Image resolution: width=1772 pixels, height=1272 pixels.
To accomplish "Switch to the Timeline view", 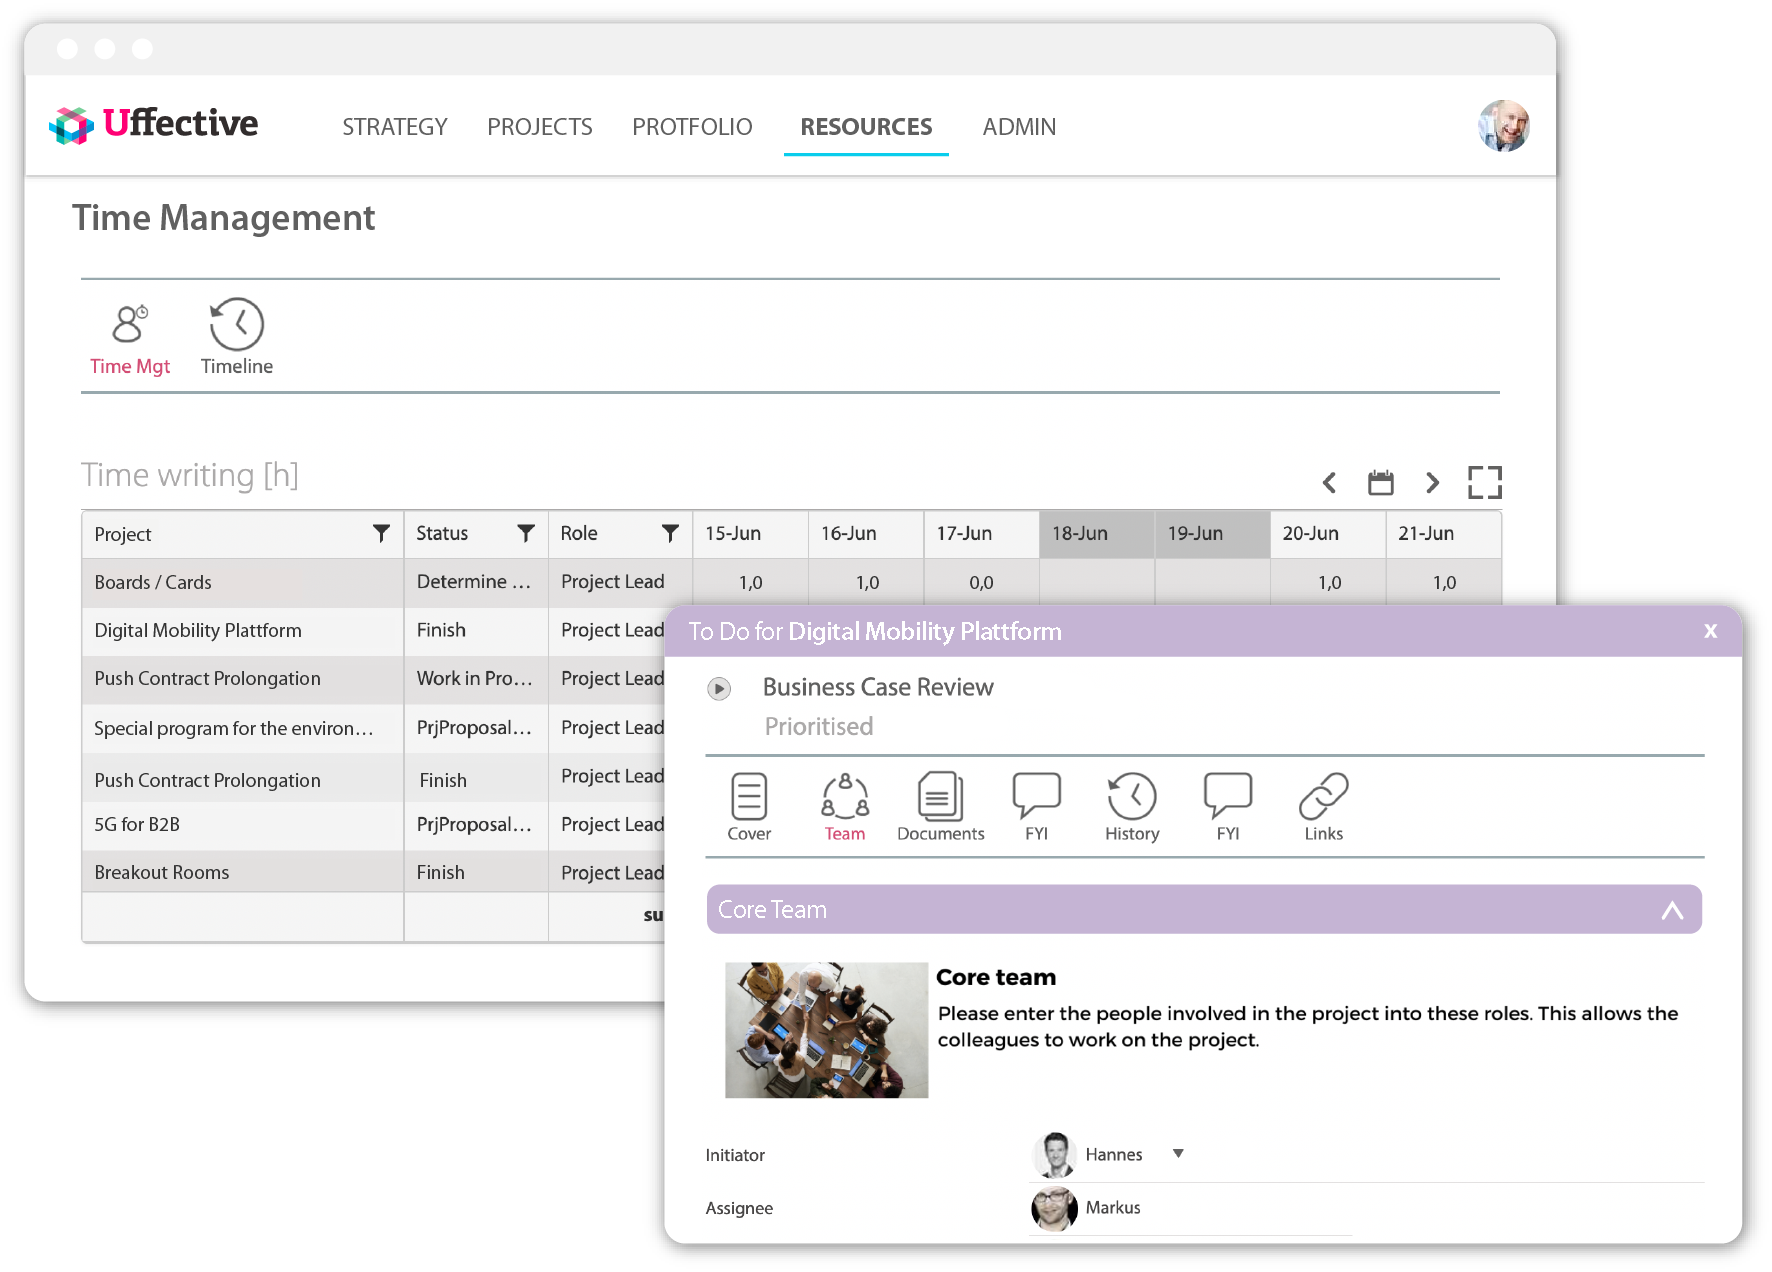I will pyautogui.click(x=236, y=337).
